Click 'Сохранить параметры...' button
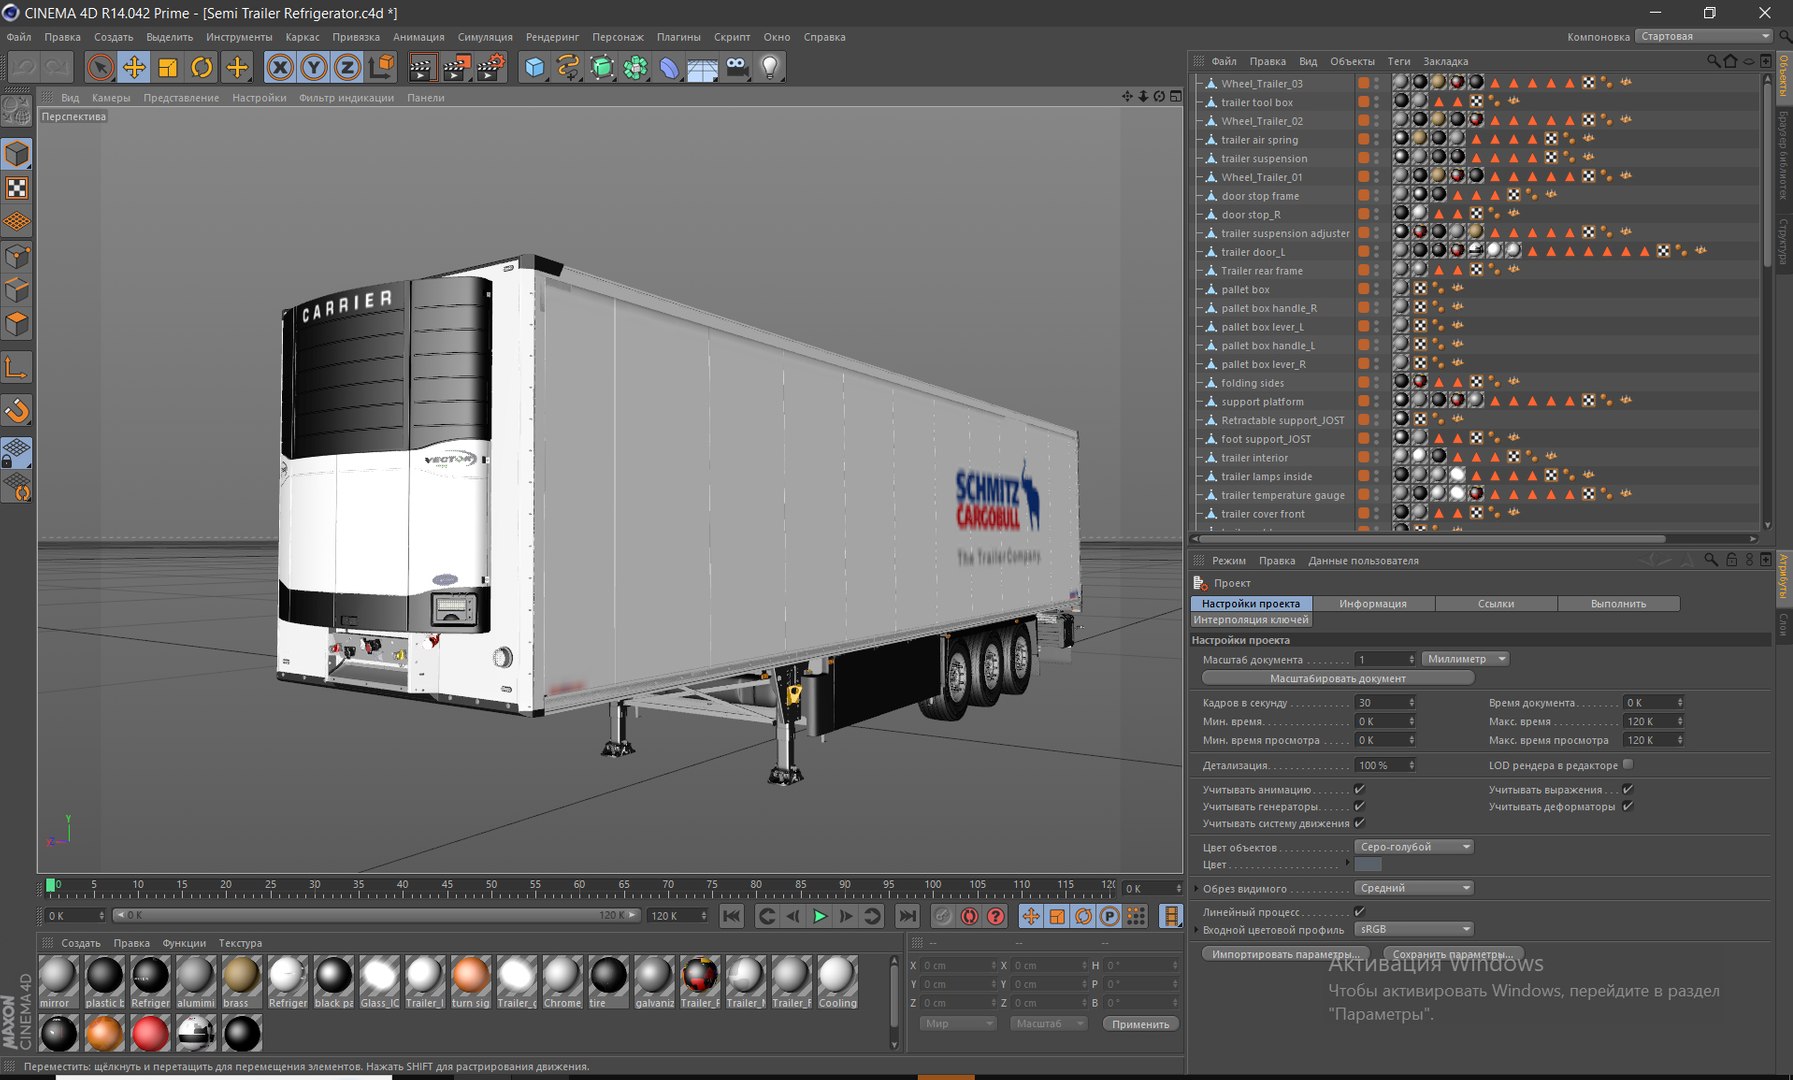The height and width of the screenshot is (1080, 1793). 1453,954
